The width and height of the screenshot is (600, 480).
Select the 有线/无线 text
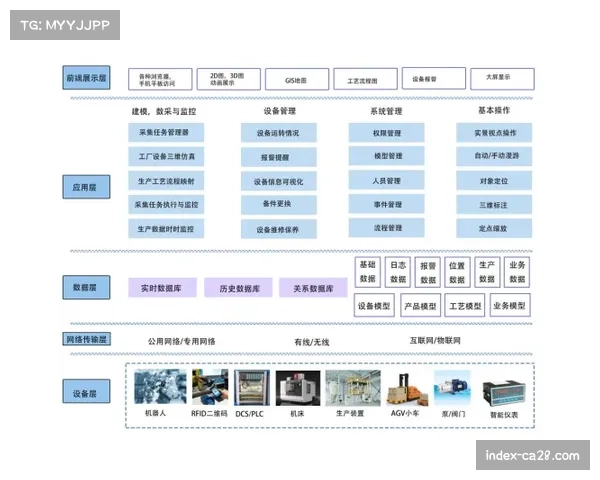click(312, 342)
